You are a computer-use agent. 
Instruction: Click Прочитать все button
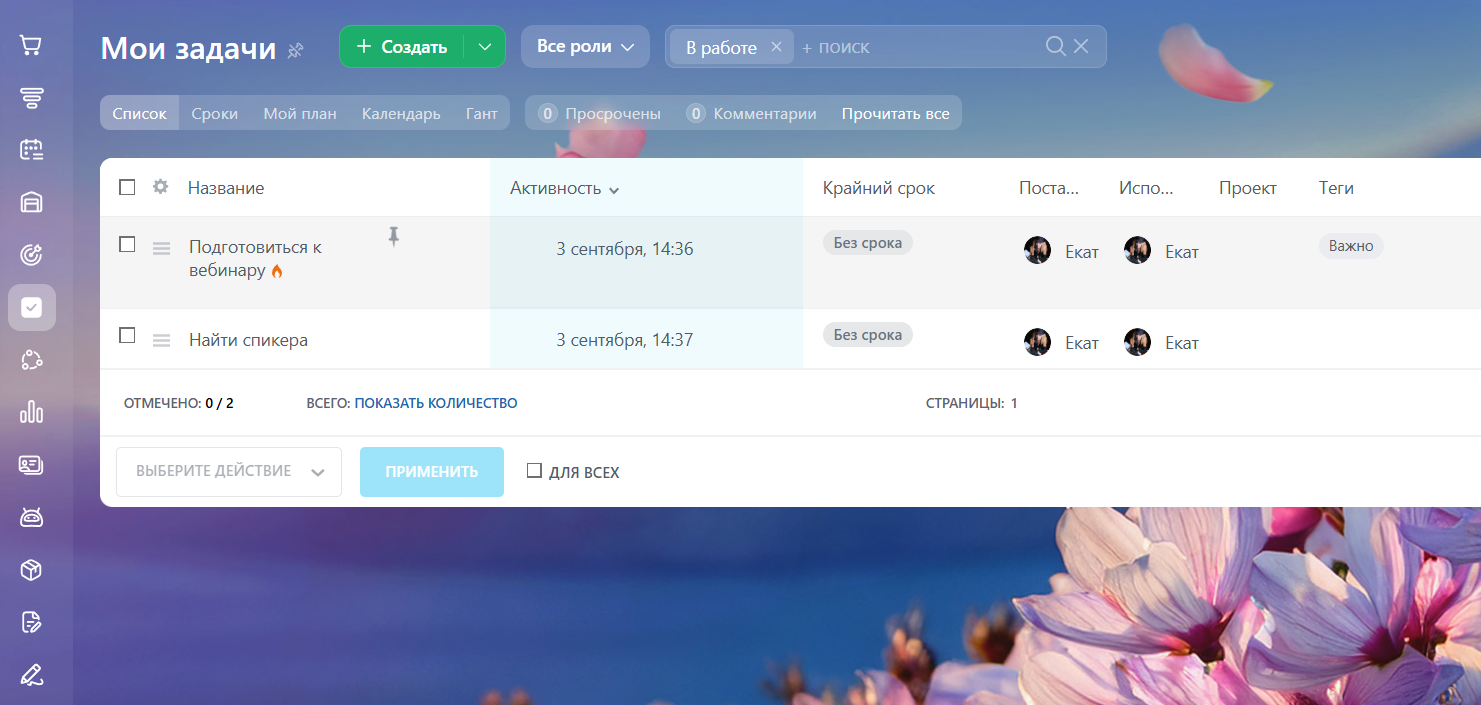click(x=895, y=113)
